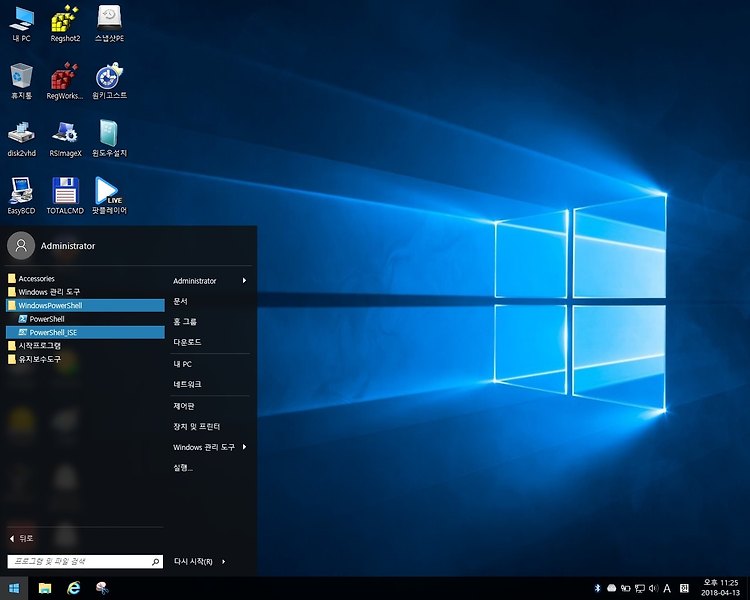Image resolution: width=750 pixels, height=600 pixels.
Task: Expand the Windows 관리 도구 folder in the program list
Action: pyautogui.click(x=85, y=292)
